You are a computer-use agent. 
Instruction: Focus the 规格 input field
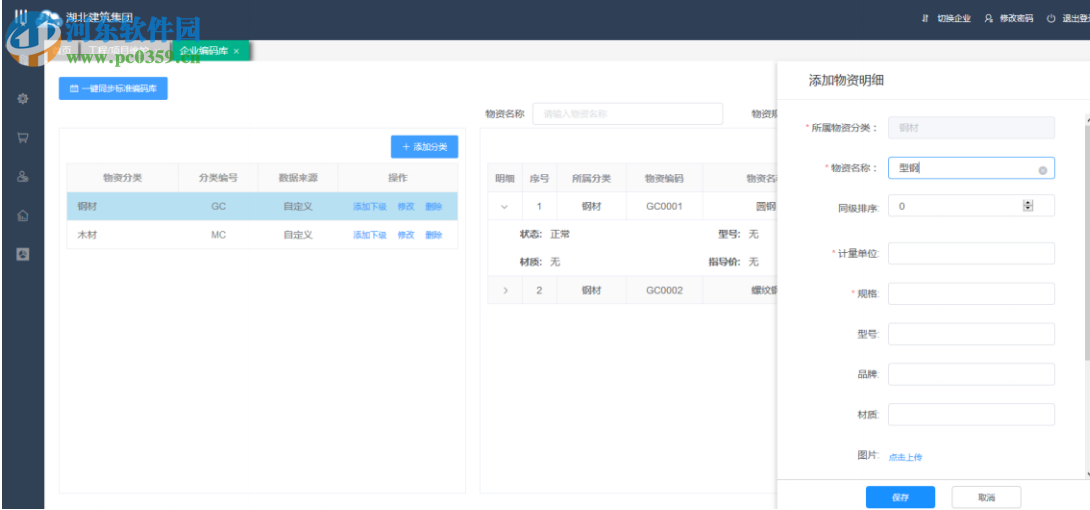pyautogui.click(x=971, y=294)
